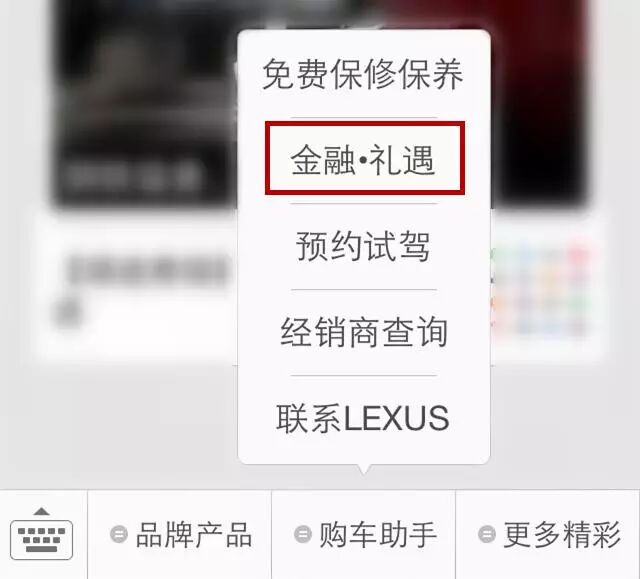
Task: Tap the blurred second line under headline
Action: [x=68, y=313]
